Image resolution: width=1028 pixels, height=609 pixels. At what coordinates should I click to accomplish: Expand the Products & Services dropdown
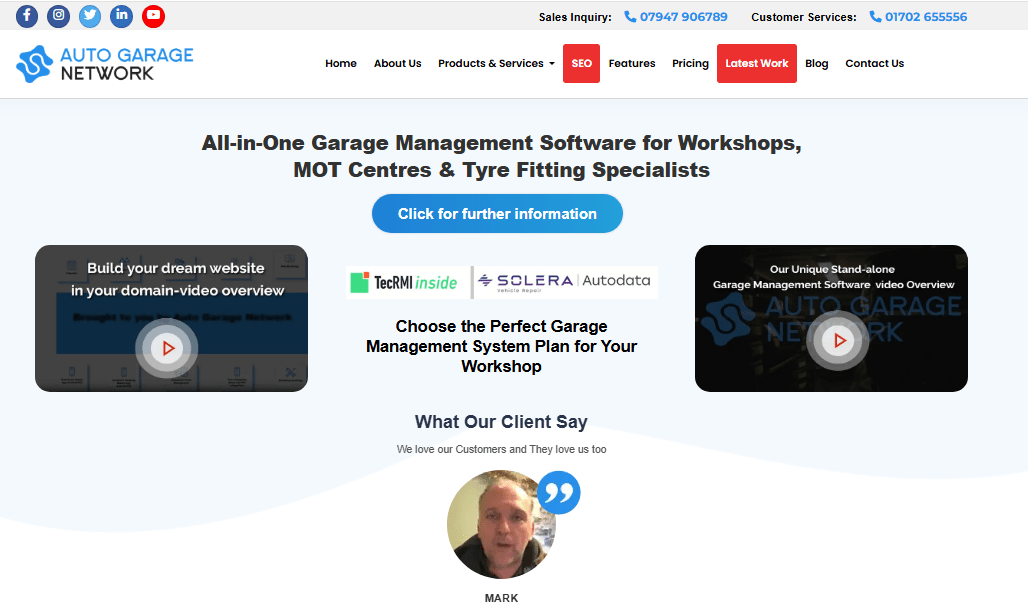pyautogui.click(x=496, y=63)
